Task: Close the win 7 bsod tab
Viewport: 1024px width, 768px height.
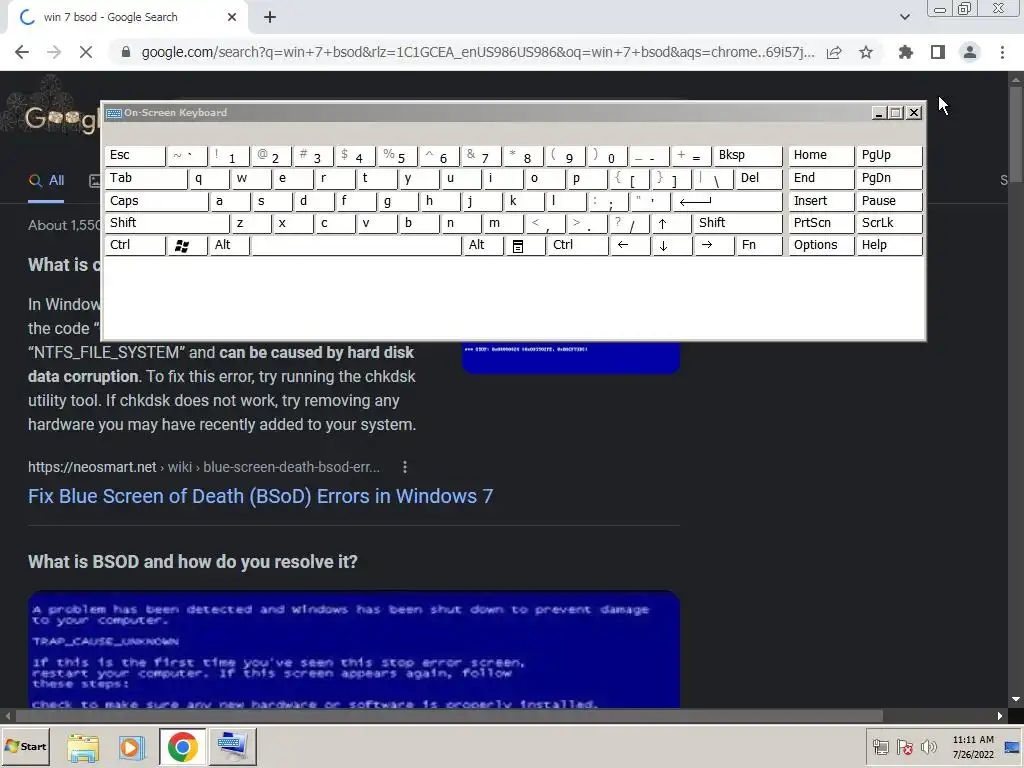Action: [232, 18]
